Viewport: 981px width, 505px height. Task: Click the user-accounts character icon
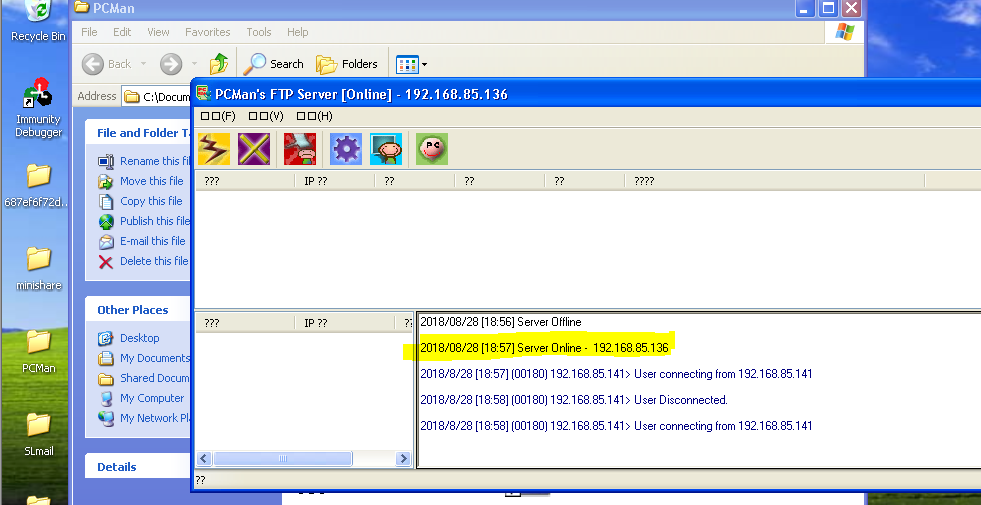386,148
